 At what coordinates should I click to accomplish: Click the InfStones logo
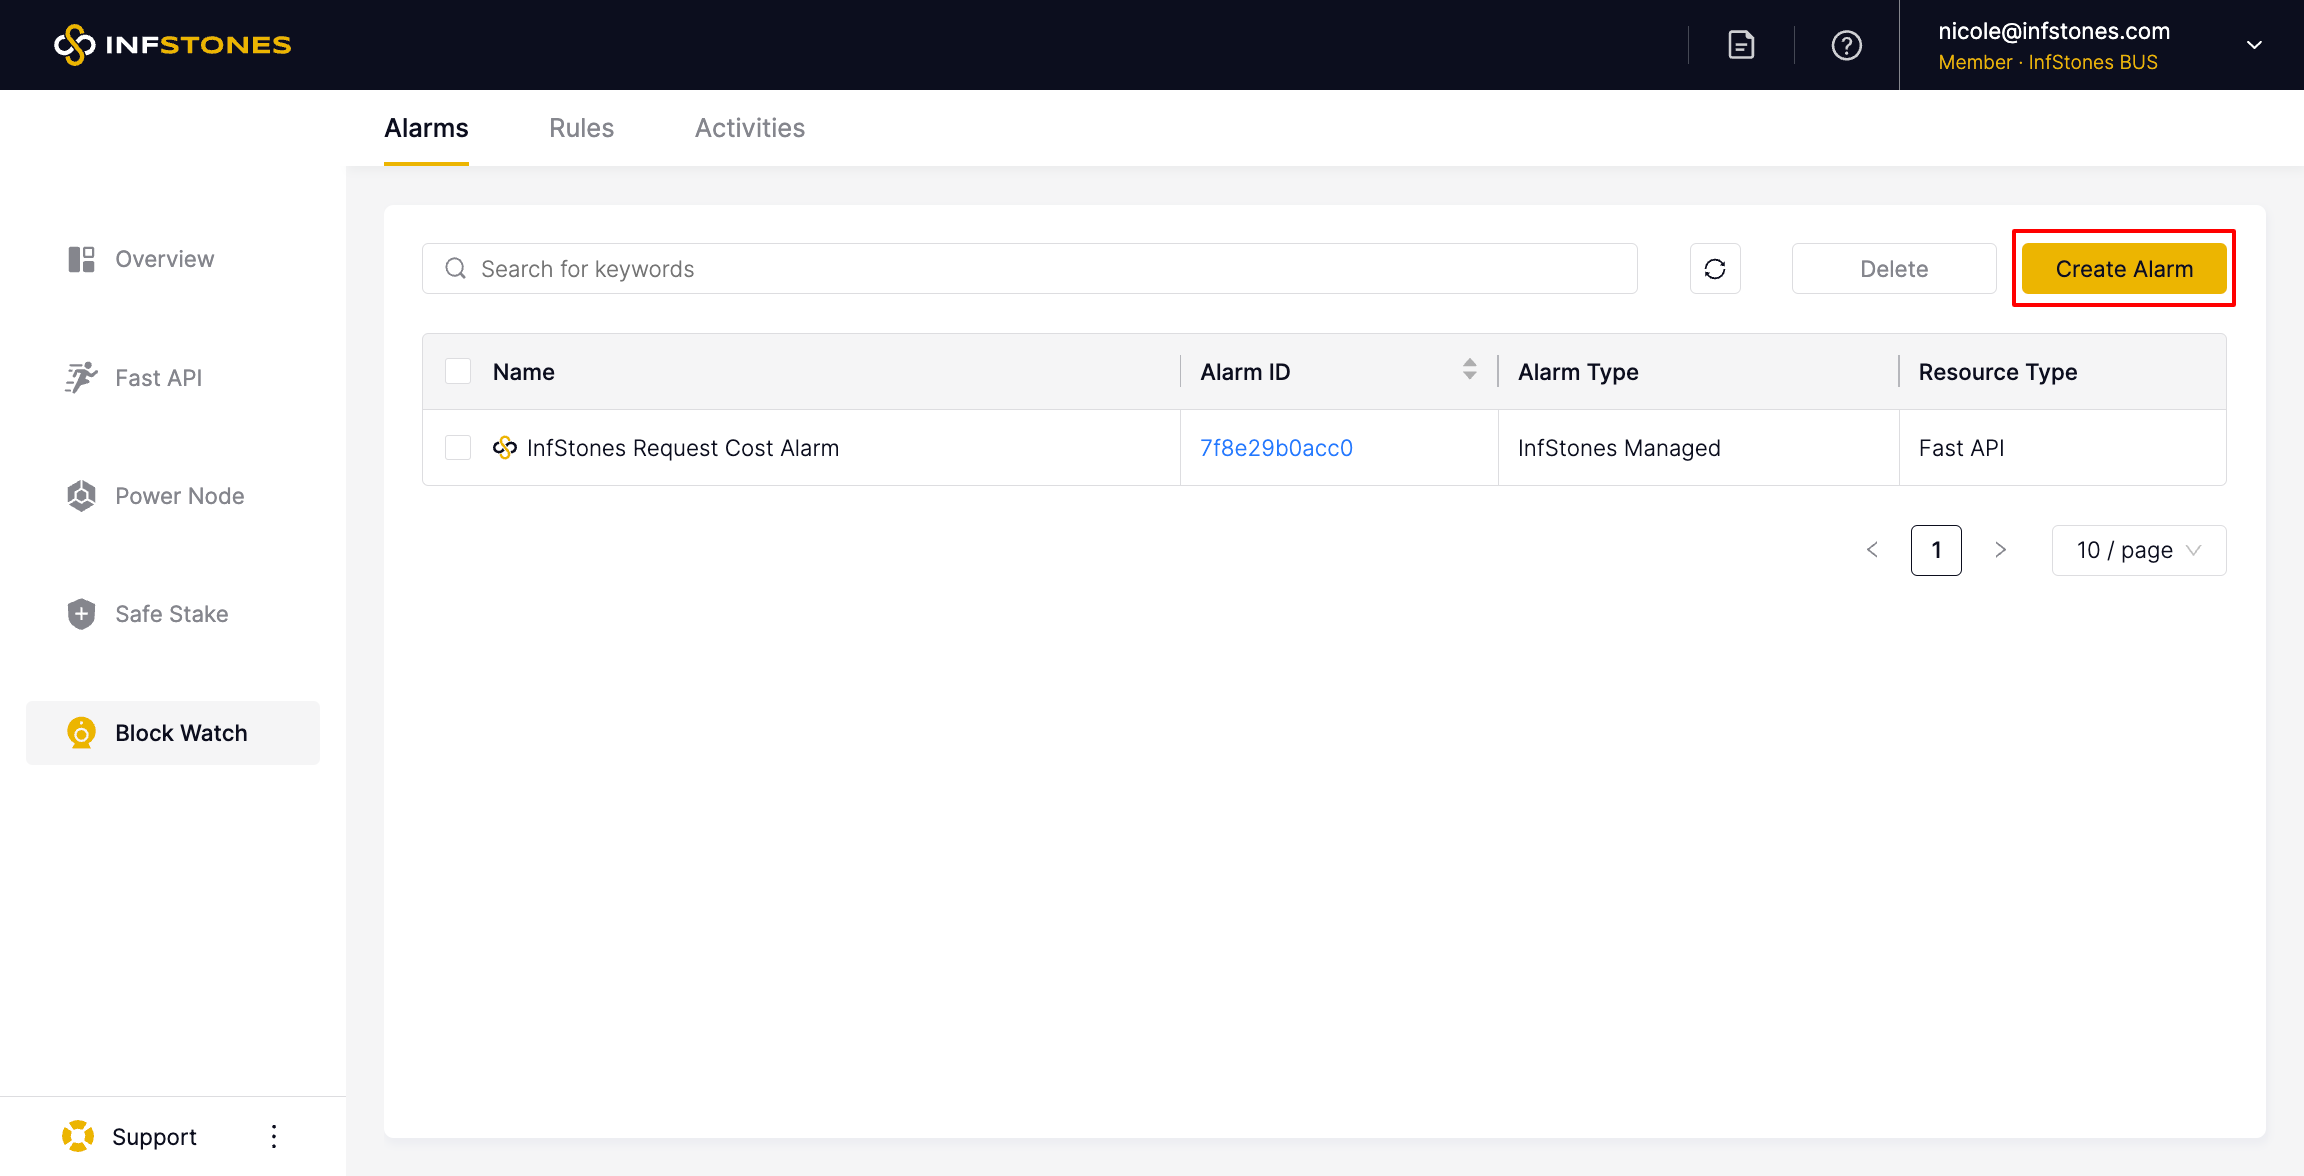172,45
